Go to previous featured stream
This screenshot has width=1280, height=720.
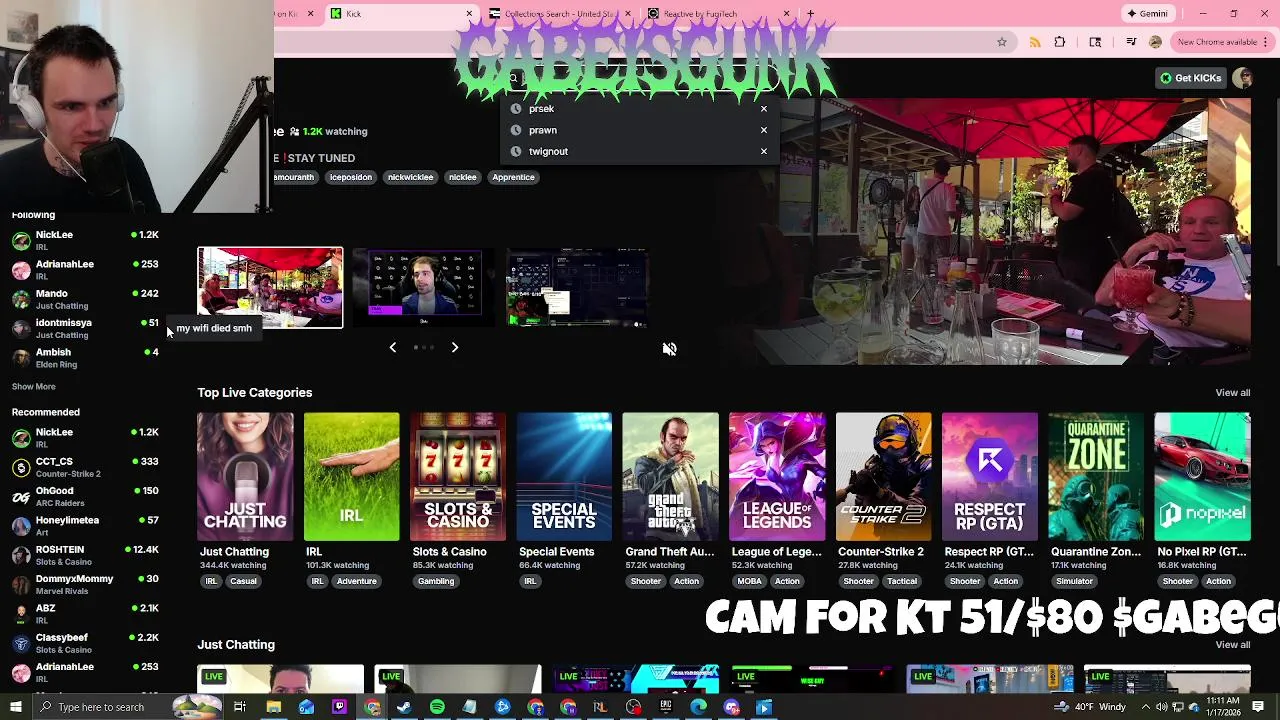(x=392, y=347)
